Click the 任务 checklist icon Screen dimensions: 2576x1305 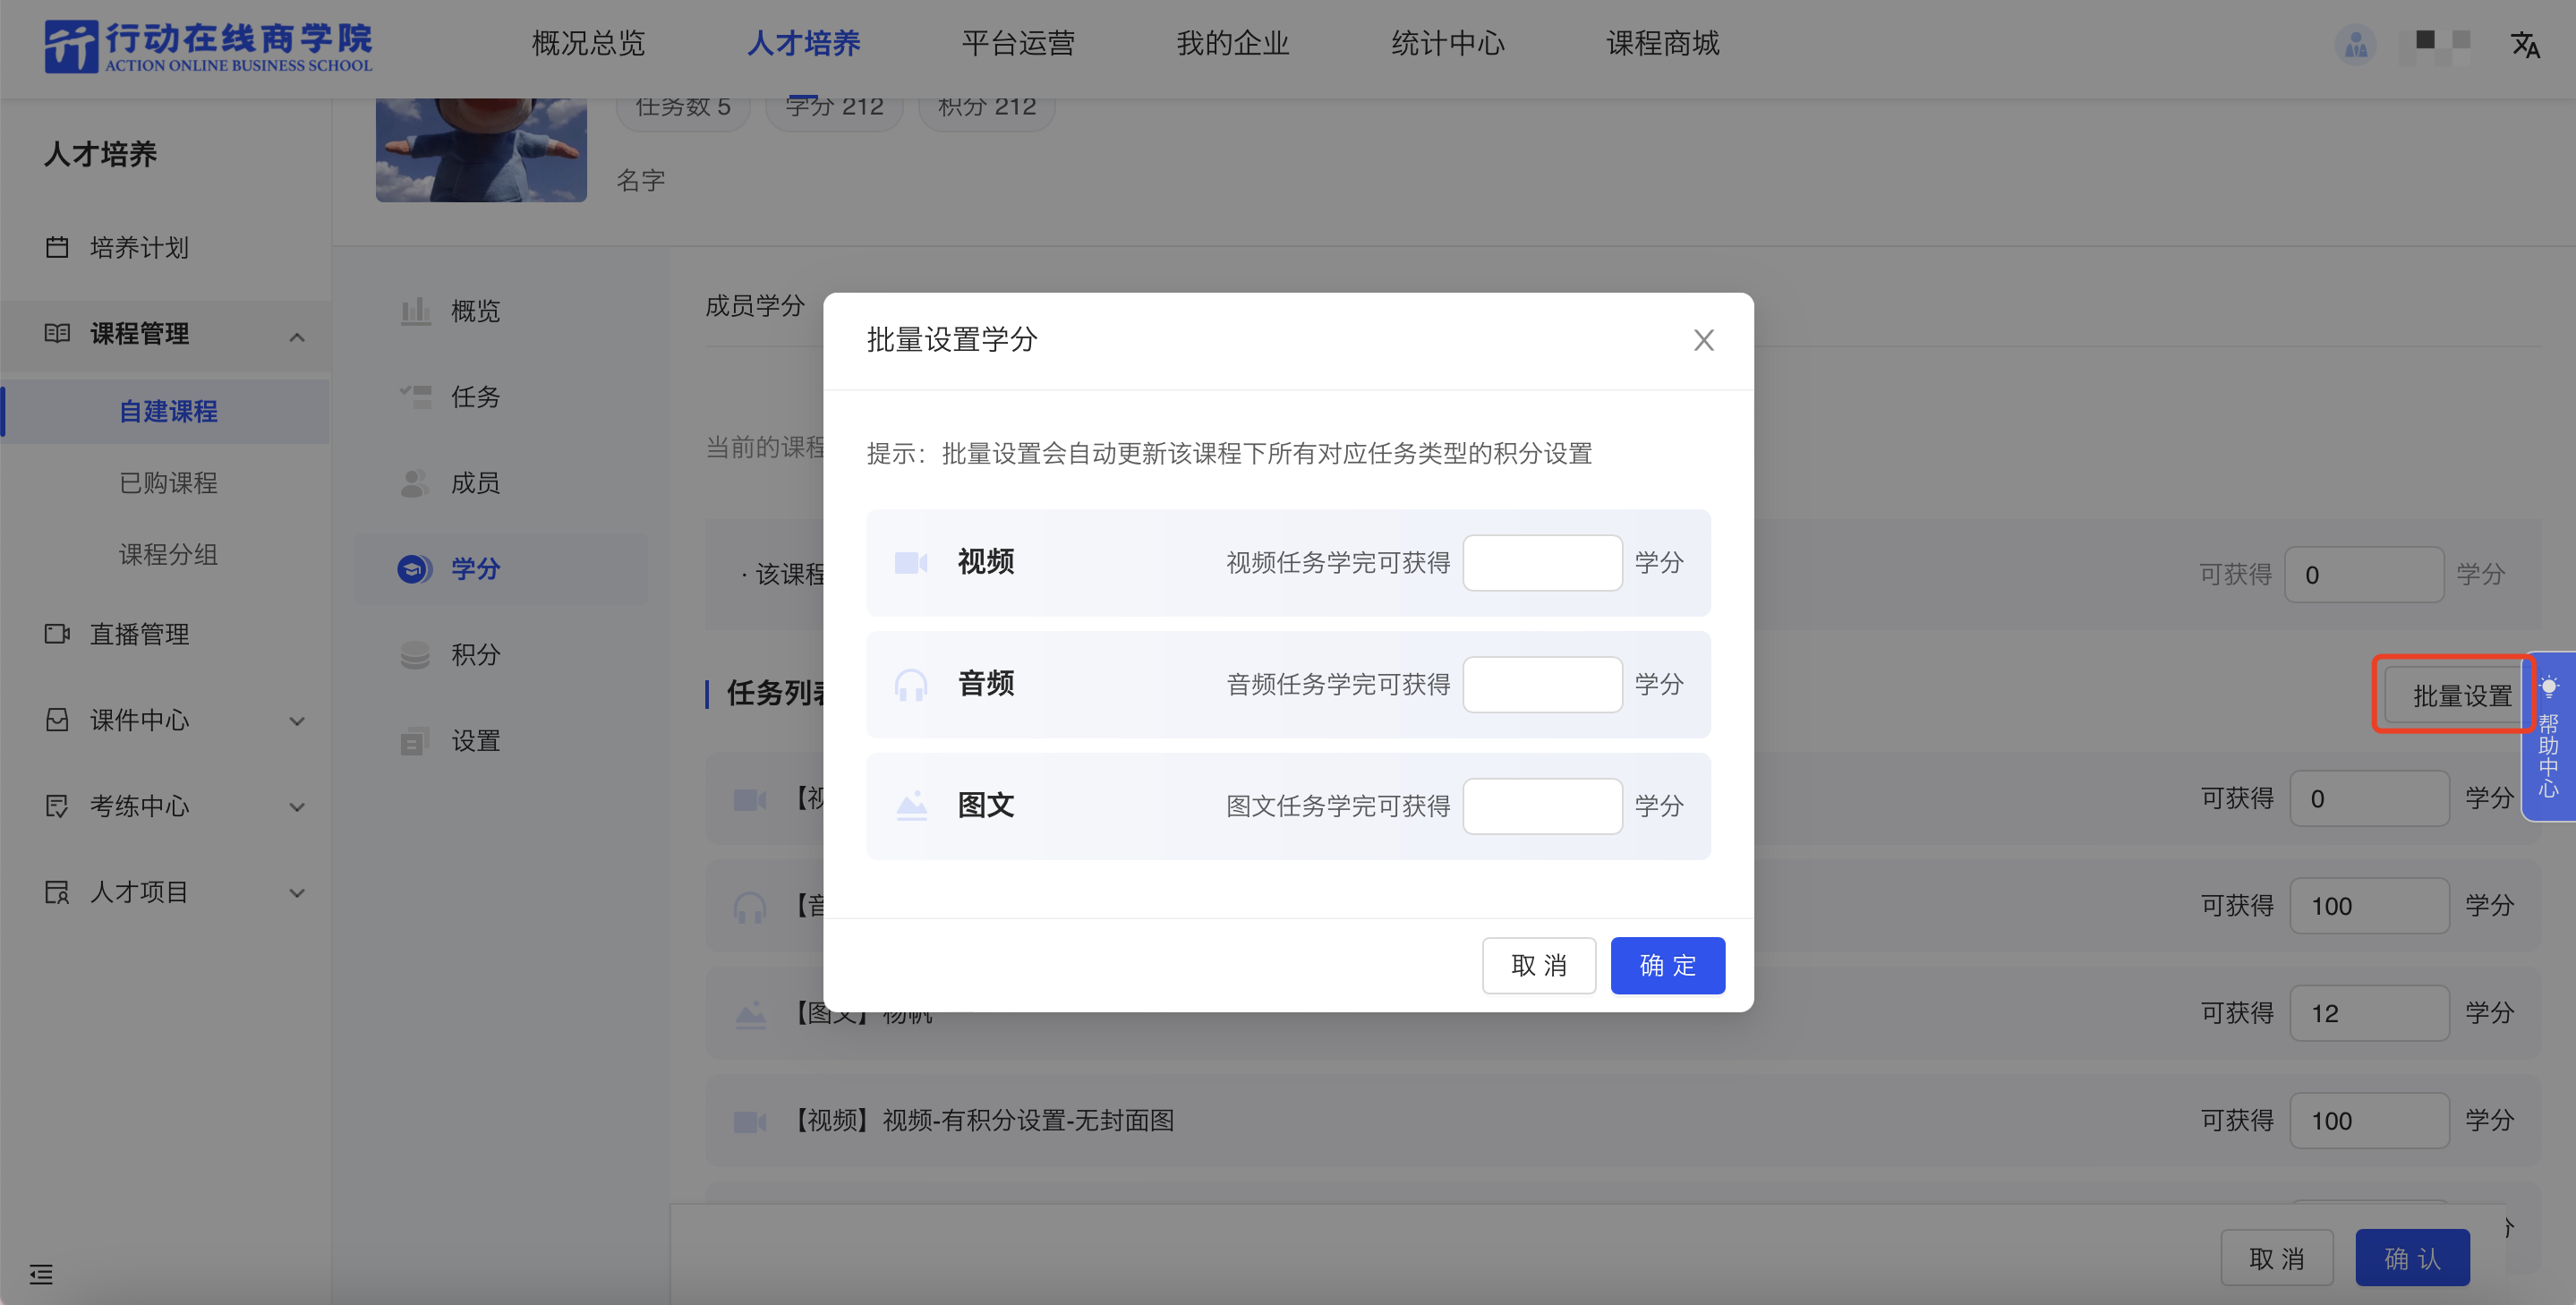tap(415, 397)
